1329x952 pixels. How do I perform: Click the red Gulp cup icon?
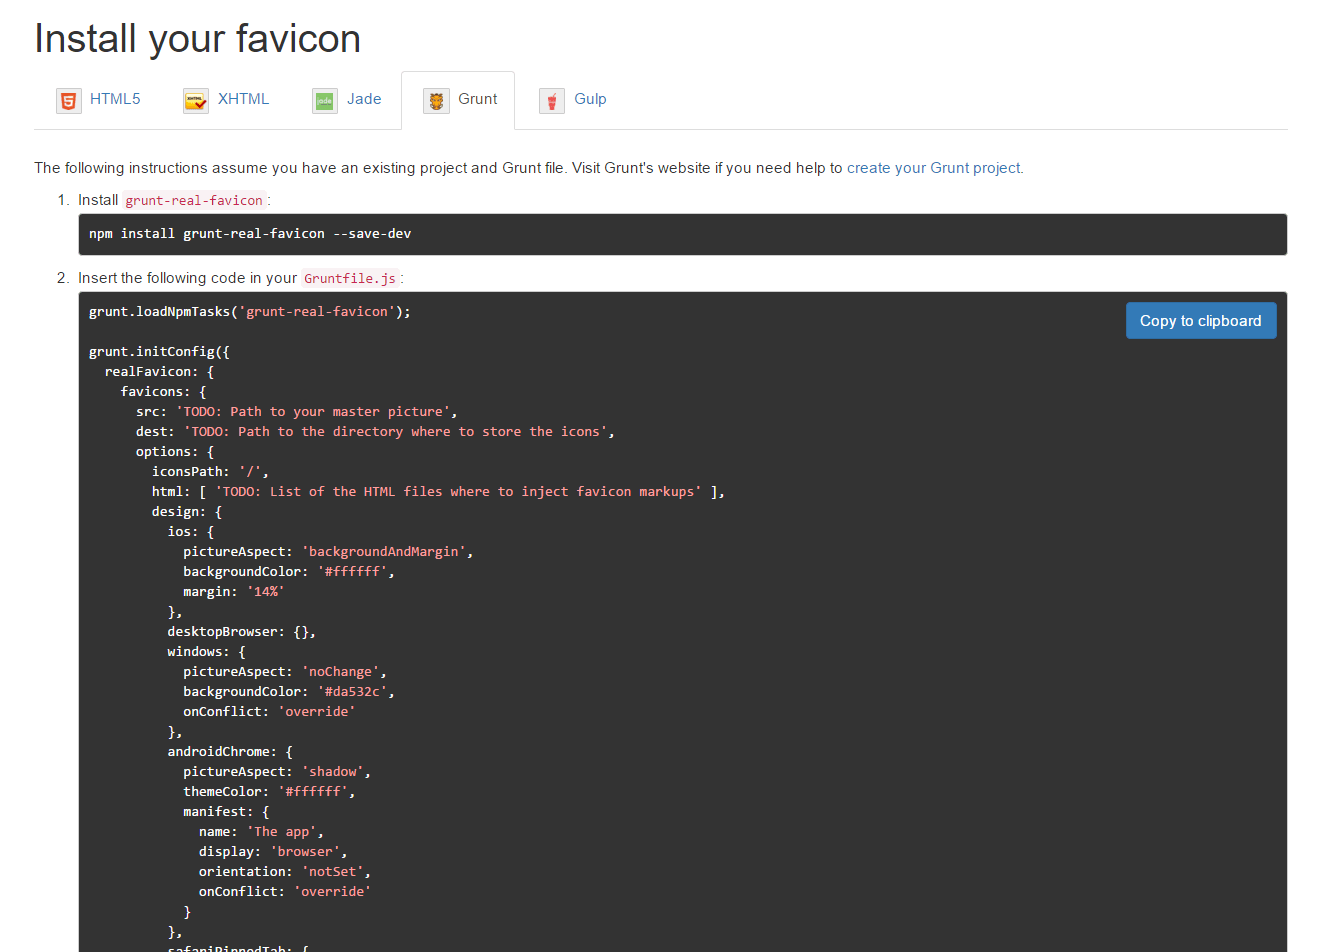click(552, 100)
